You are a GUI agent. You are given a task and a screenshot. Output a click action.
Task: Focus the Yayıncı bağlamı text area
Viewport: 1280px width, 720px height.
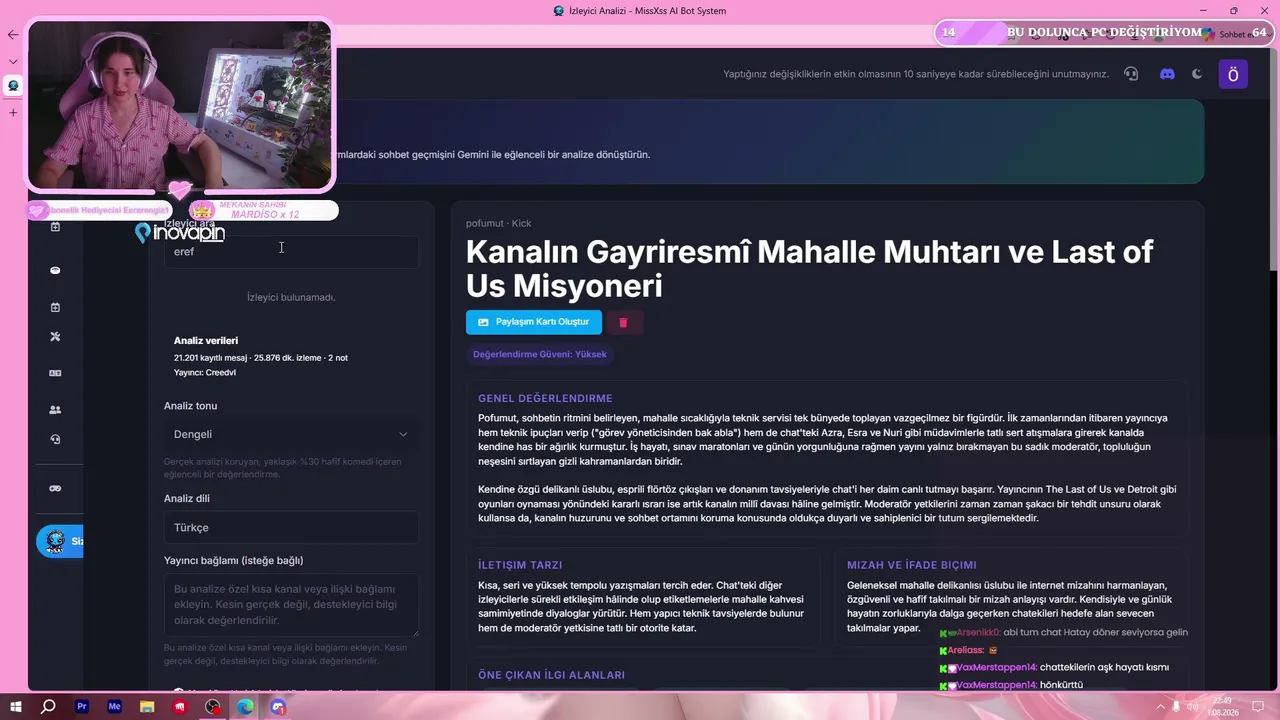pyautogui.click(x=291, y=605)
